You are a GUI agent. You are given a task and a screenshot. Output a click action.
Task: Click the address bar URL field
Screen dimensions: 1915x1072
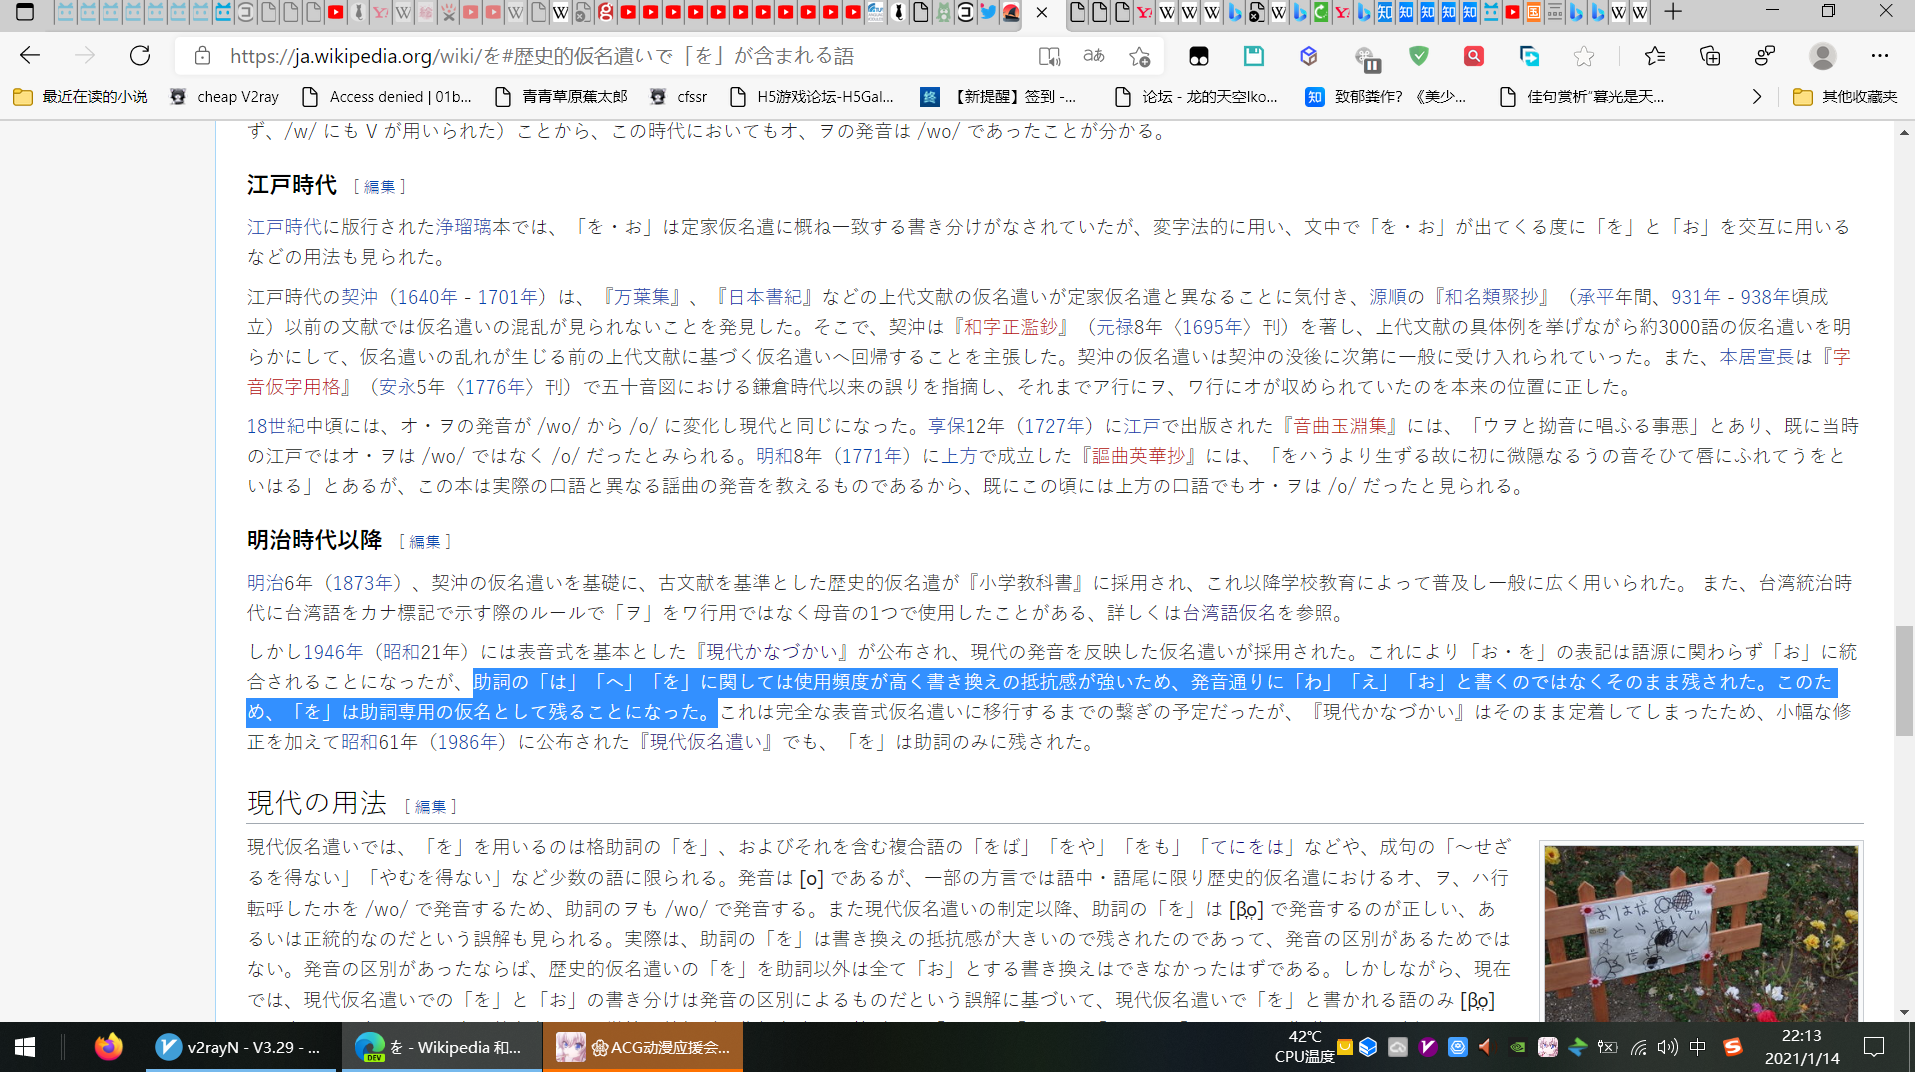pyautogui.click(x=620, y=56)
